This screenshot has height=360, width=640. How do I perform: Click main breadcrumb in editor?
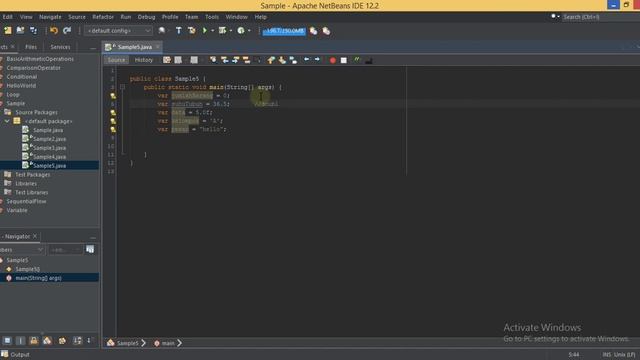(164, 343)
